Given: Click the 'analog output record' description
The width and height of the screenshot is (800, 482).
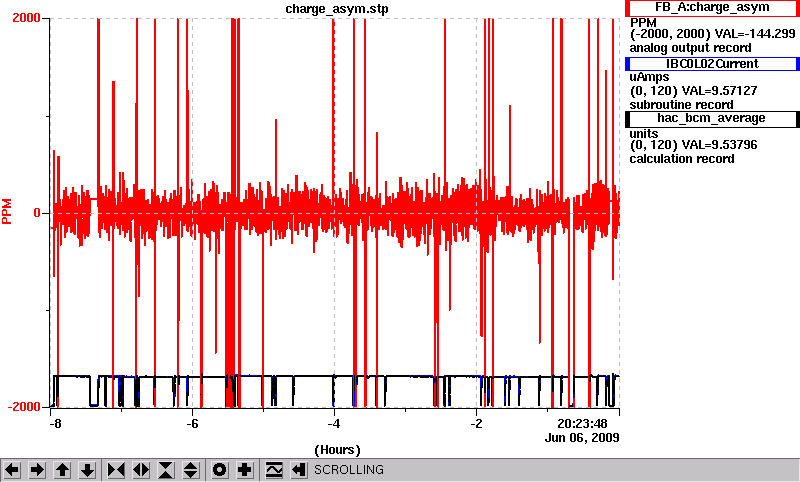Looking at the screenshot, I should pyautogui.click(x=690, y=48).
